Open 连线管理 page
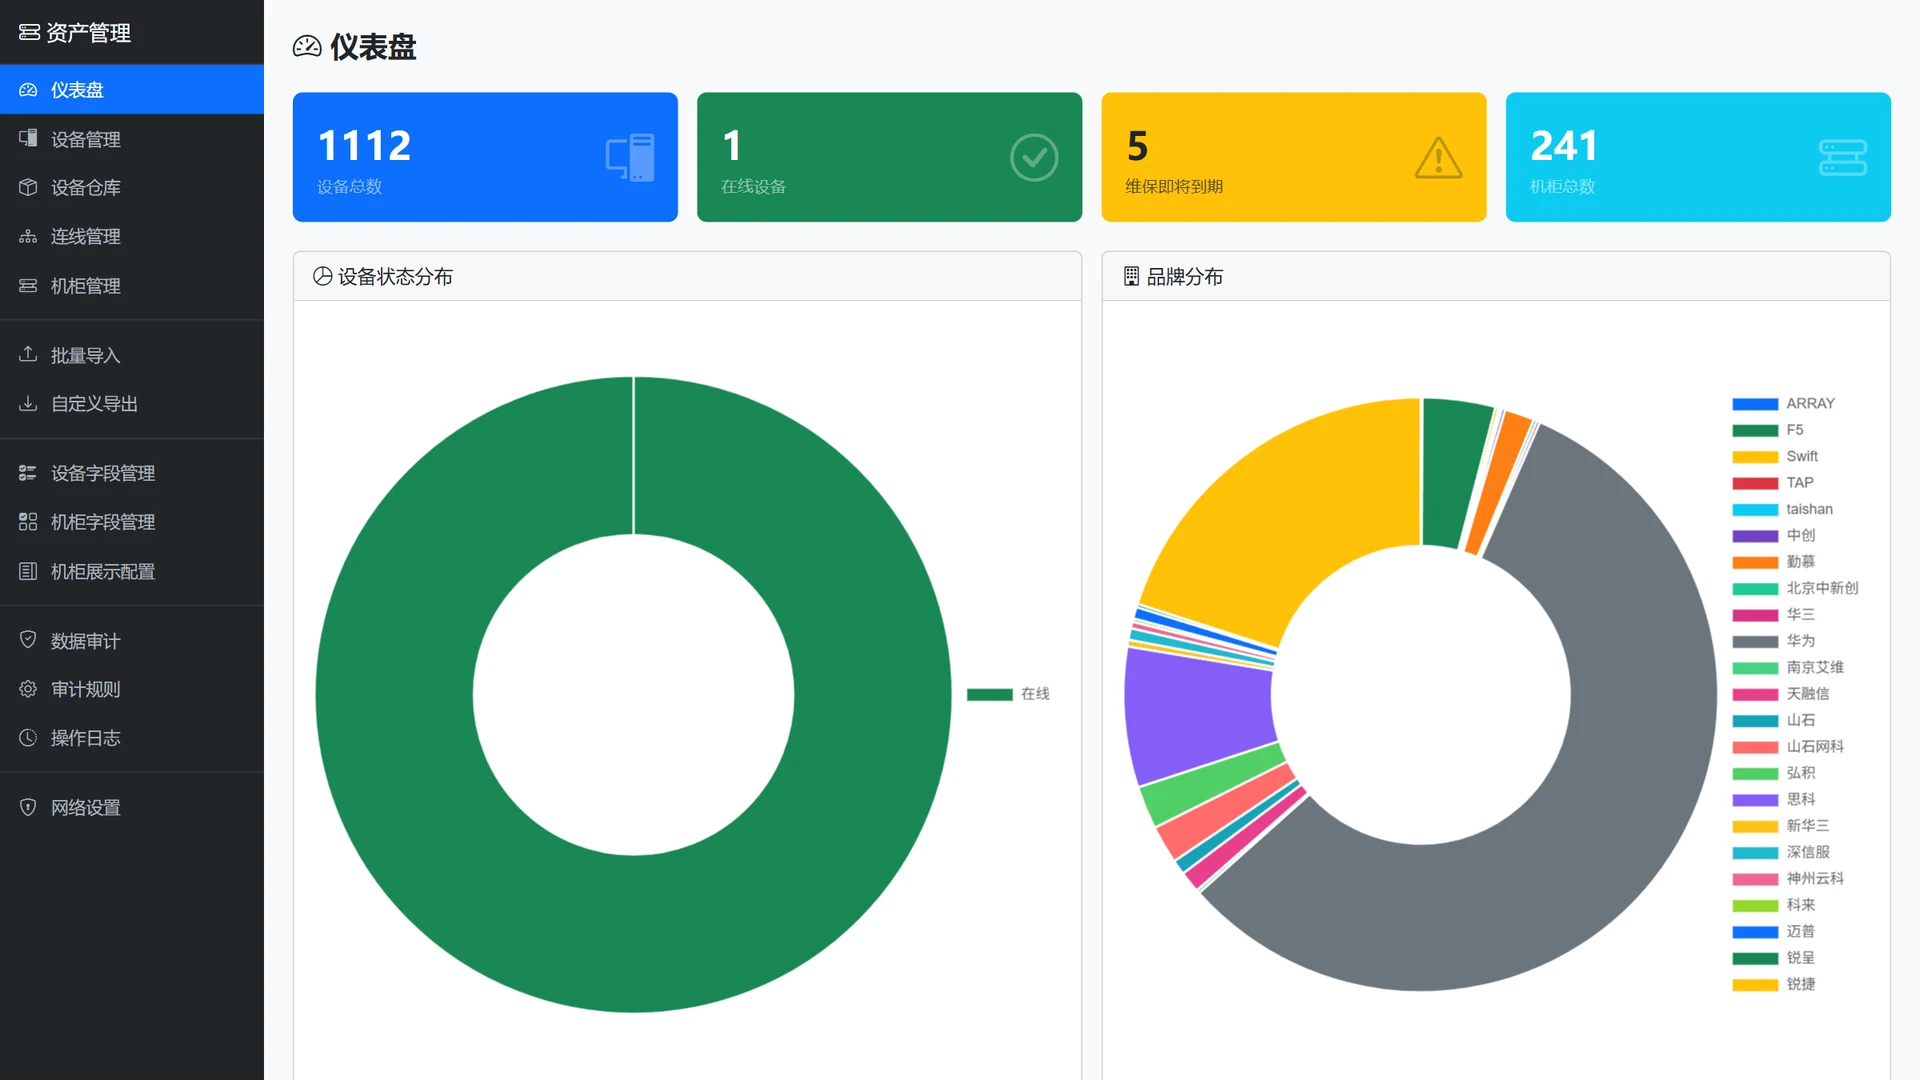Viewport: 1920px width, 1080px height. [x=132, y=236]
